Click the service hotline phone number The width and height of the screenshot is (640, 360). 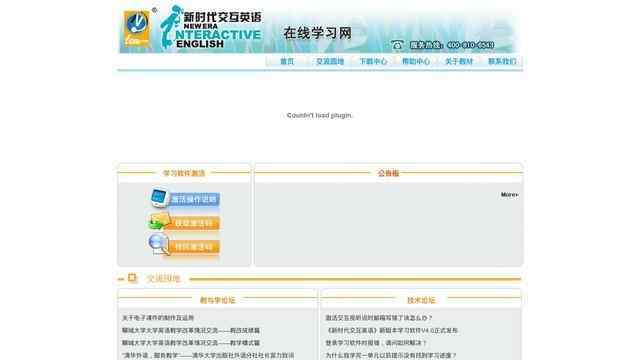(x=471, y=45)
